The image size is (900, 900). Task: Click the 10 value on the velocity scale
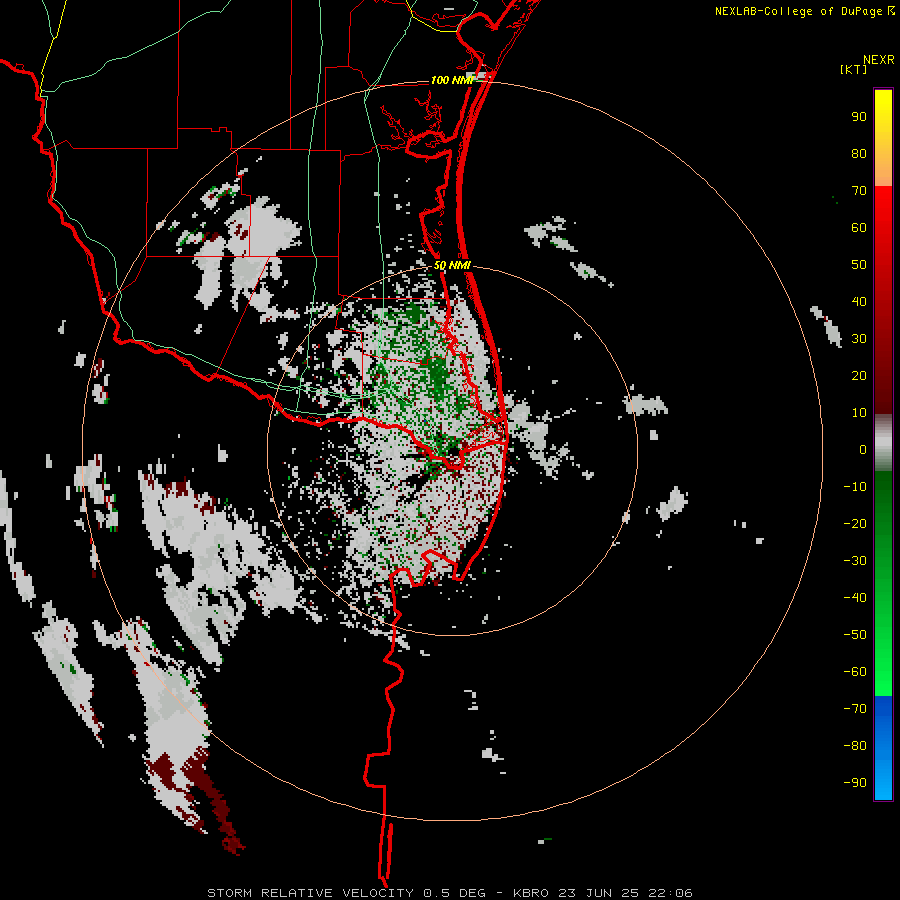coord(859,413)
